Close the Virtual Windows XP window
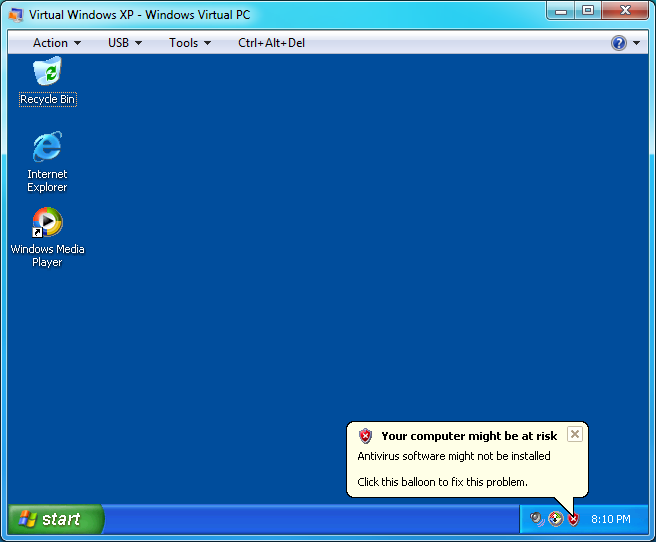The height and width of the screenshot is (542, 656). coord(625,11)
